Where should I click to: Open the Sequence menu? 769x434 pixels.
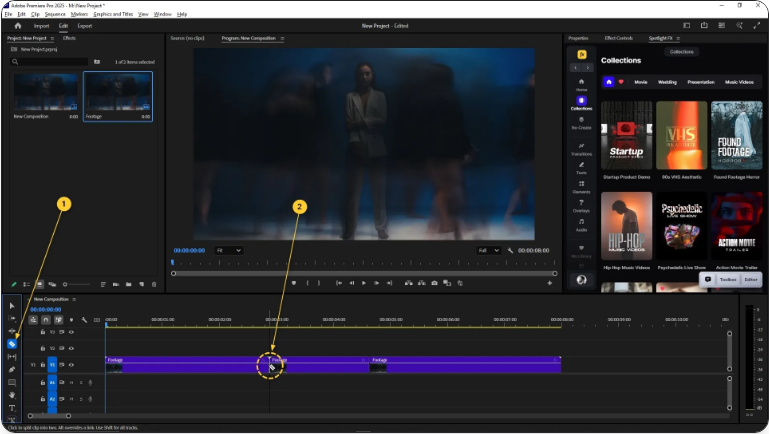click(x=53, y=14)
